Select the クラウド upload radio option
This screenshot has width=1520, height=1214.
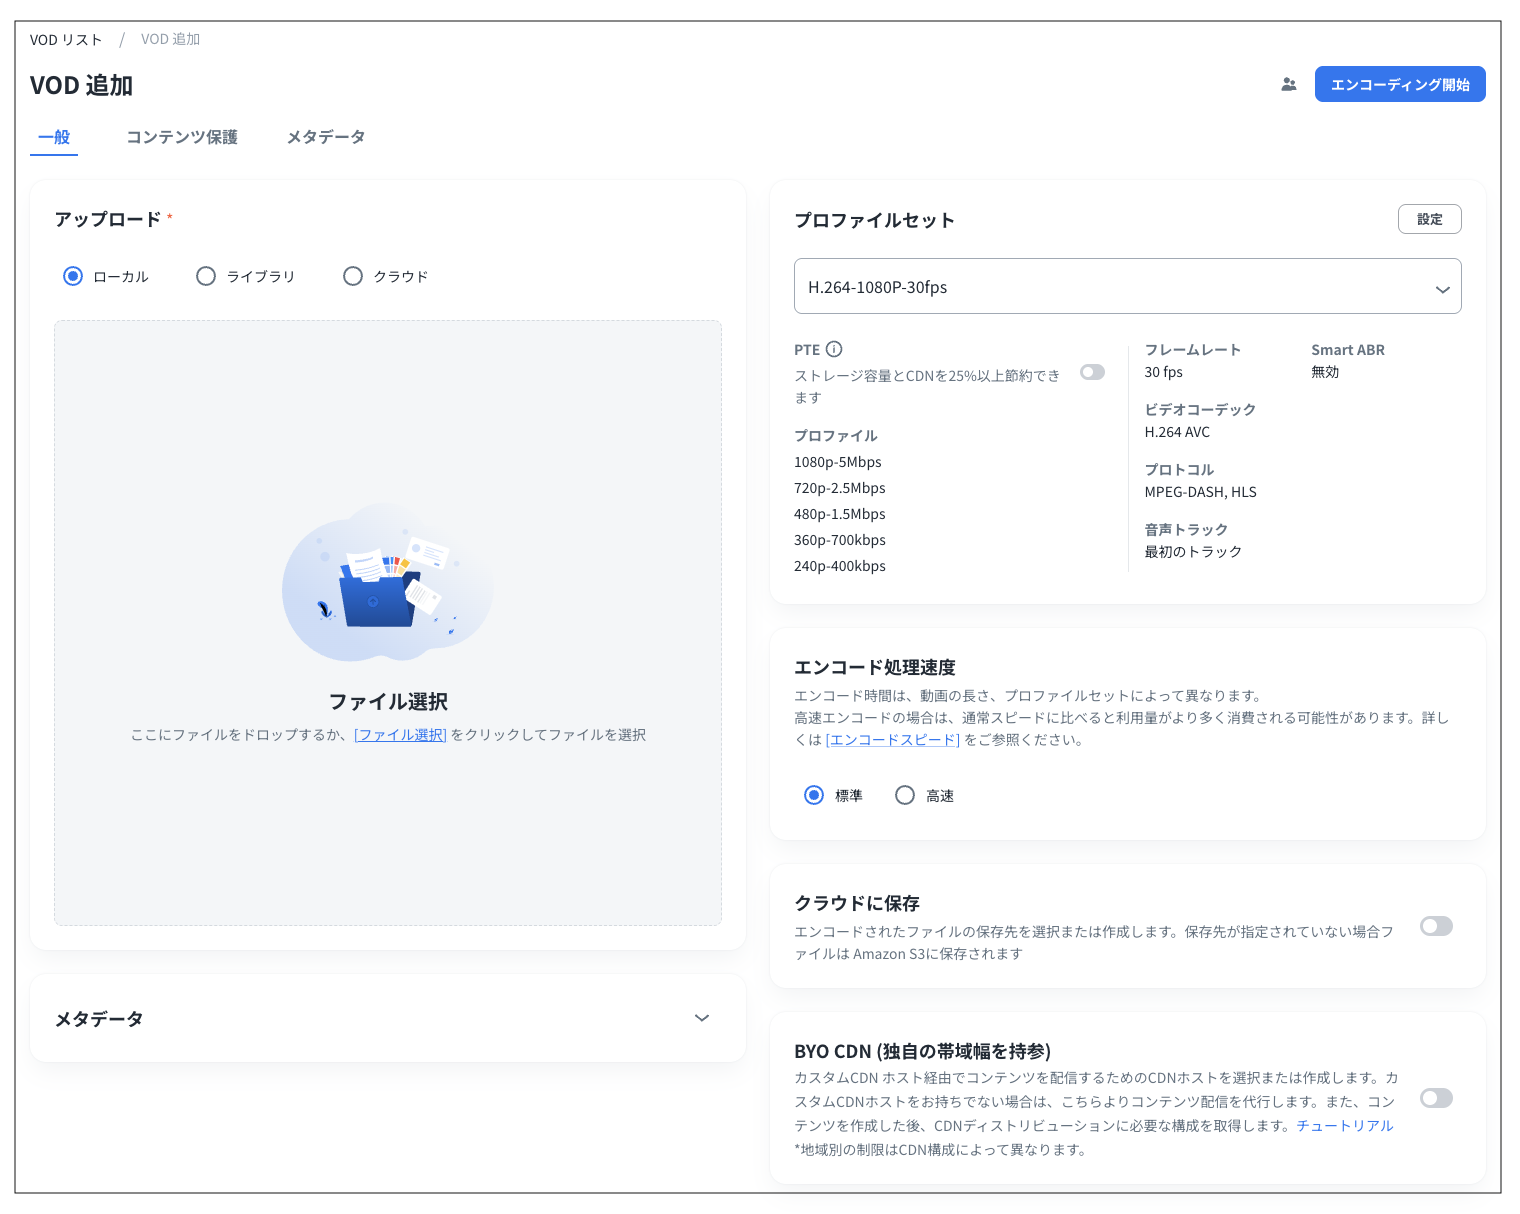pyautogui.click(x=353, y=276)
